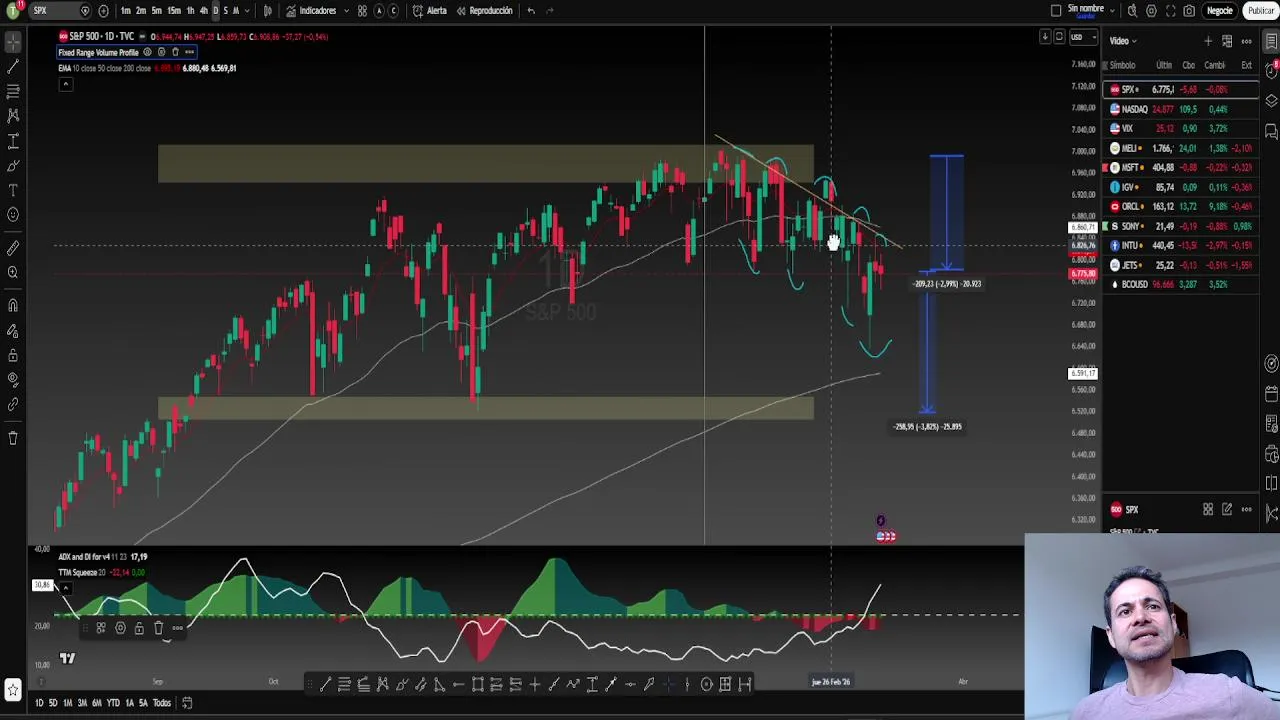Undo the last chart action

pos(531,11)
